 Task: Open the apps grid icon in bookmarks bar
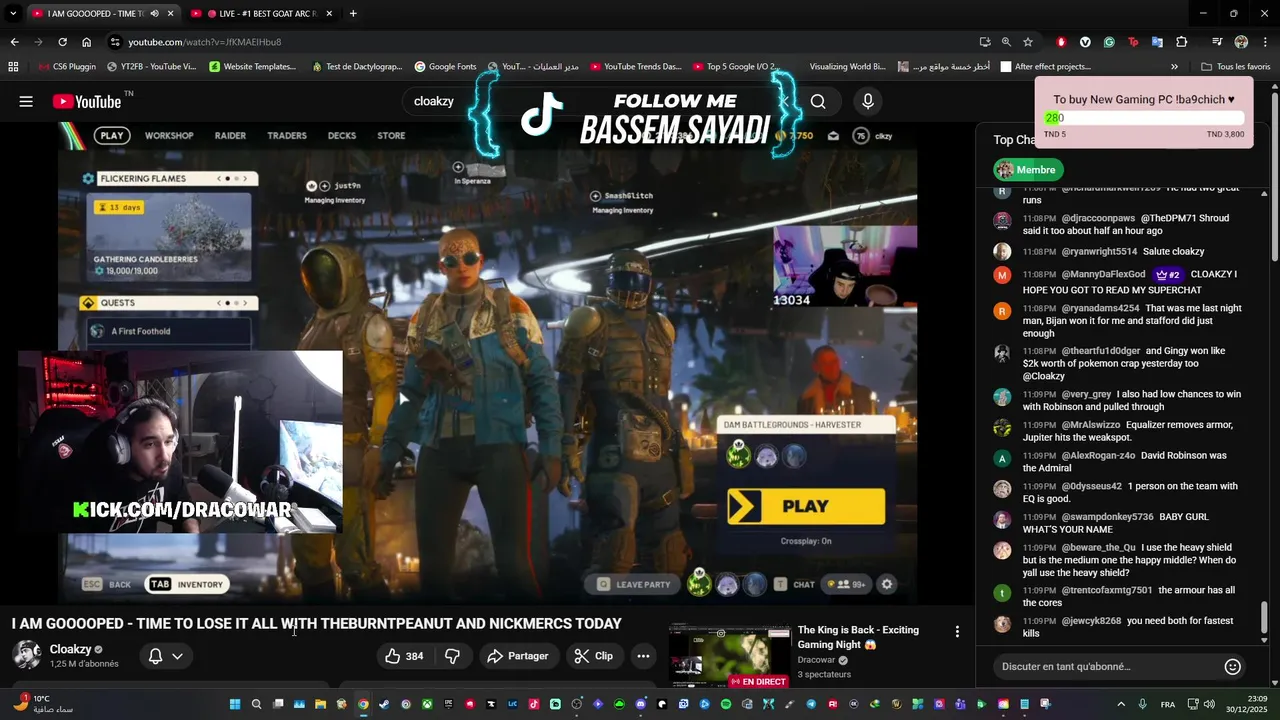point(13,67)
